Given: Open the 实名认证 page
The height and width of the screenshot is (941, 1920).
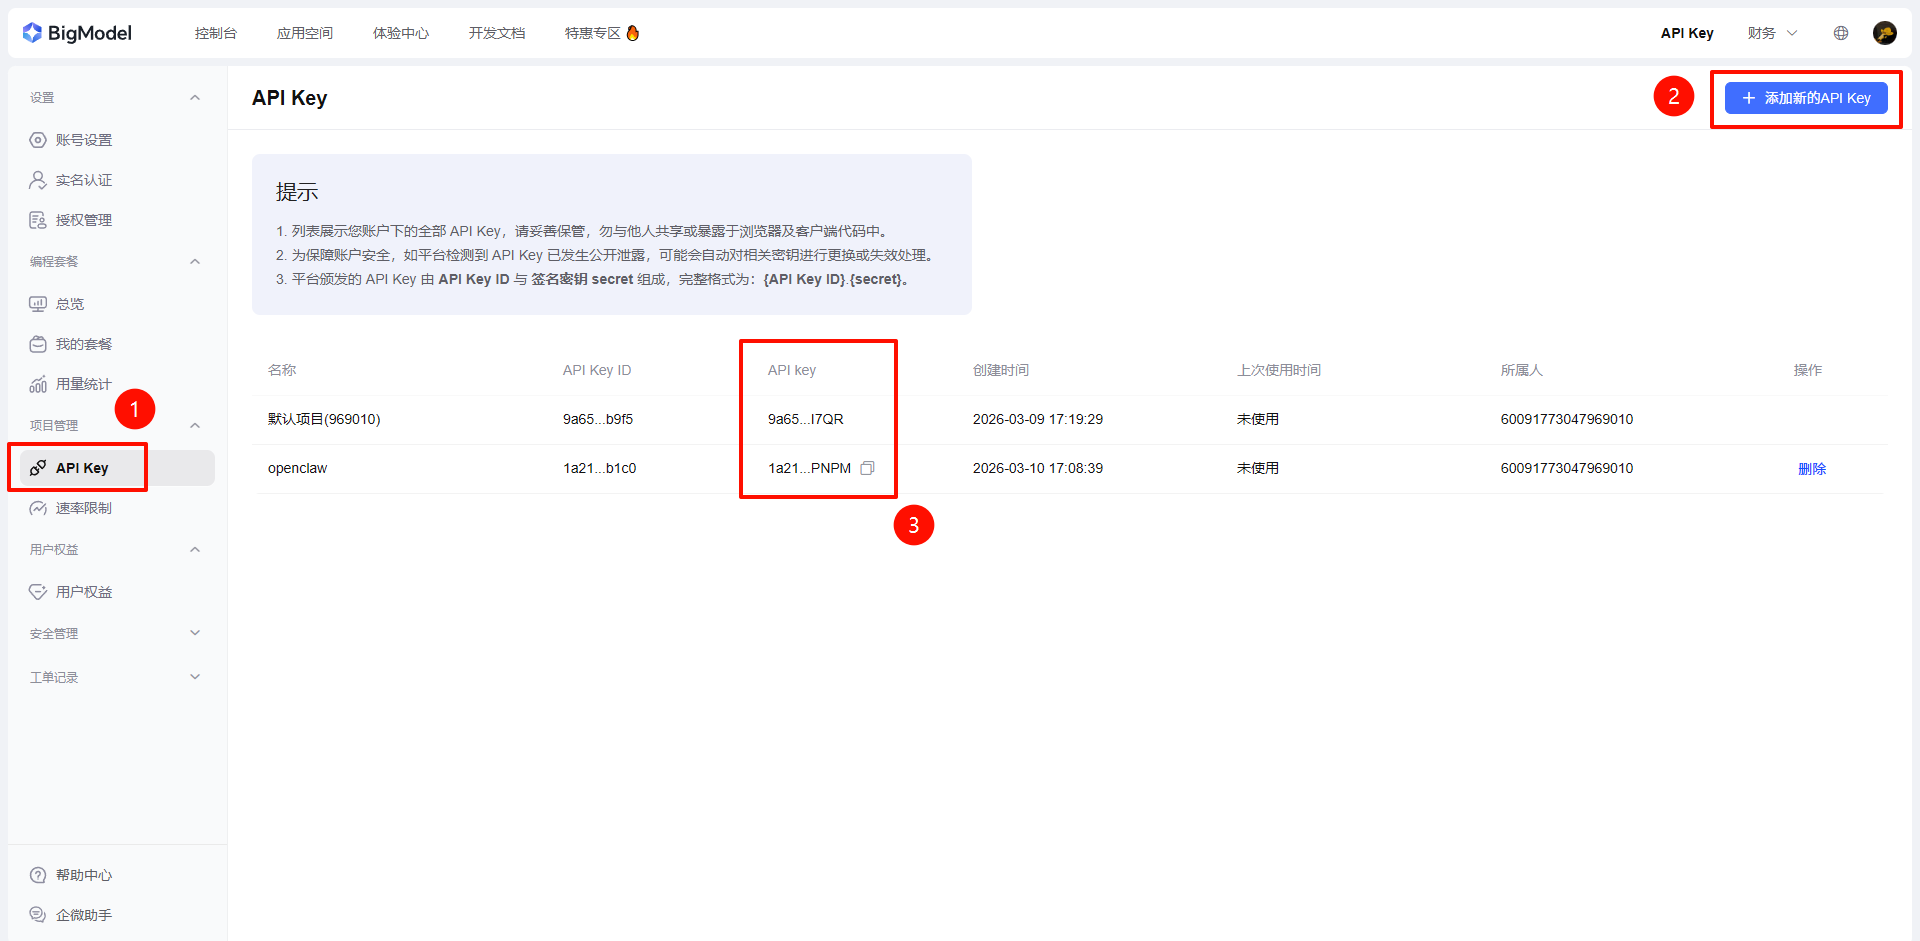Looking at the screenshot, I should point(85,180).
